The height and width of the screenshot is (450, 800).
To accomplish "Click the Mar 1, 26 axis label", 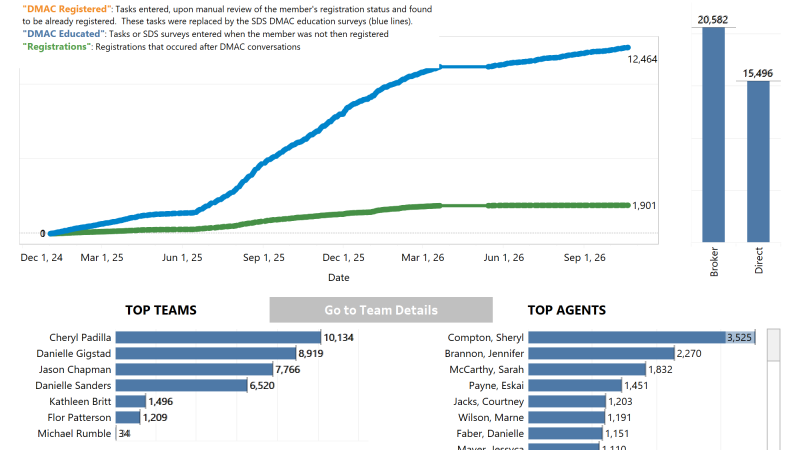I will 422,258.
